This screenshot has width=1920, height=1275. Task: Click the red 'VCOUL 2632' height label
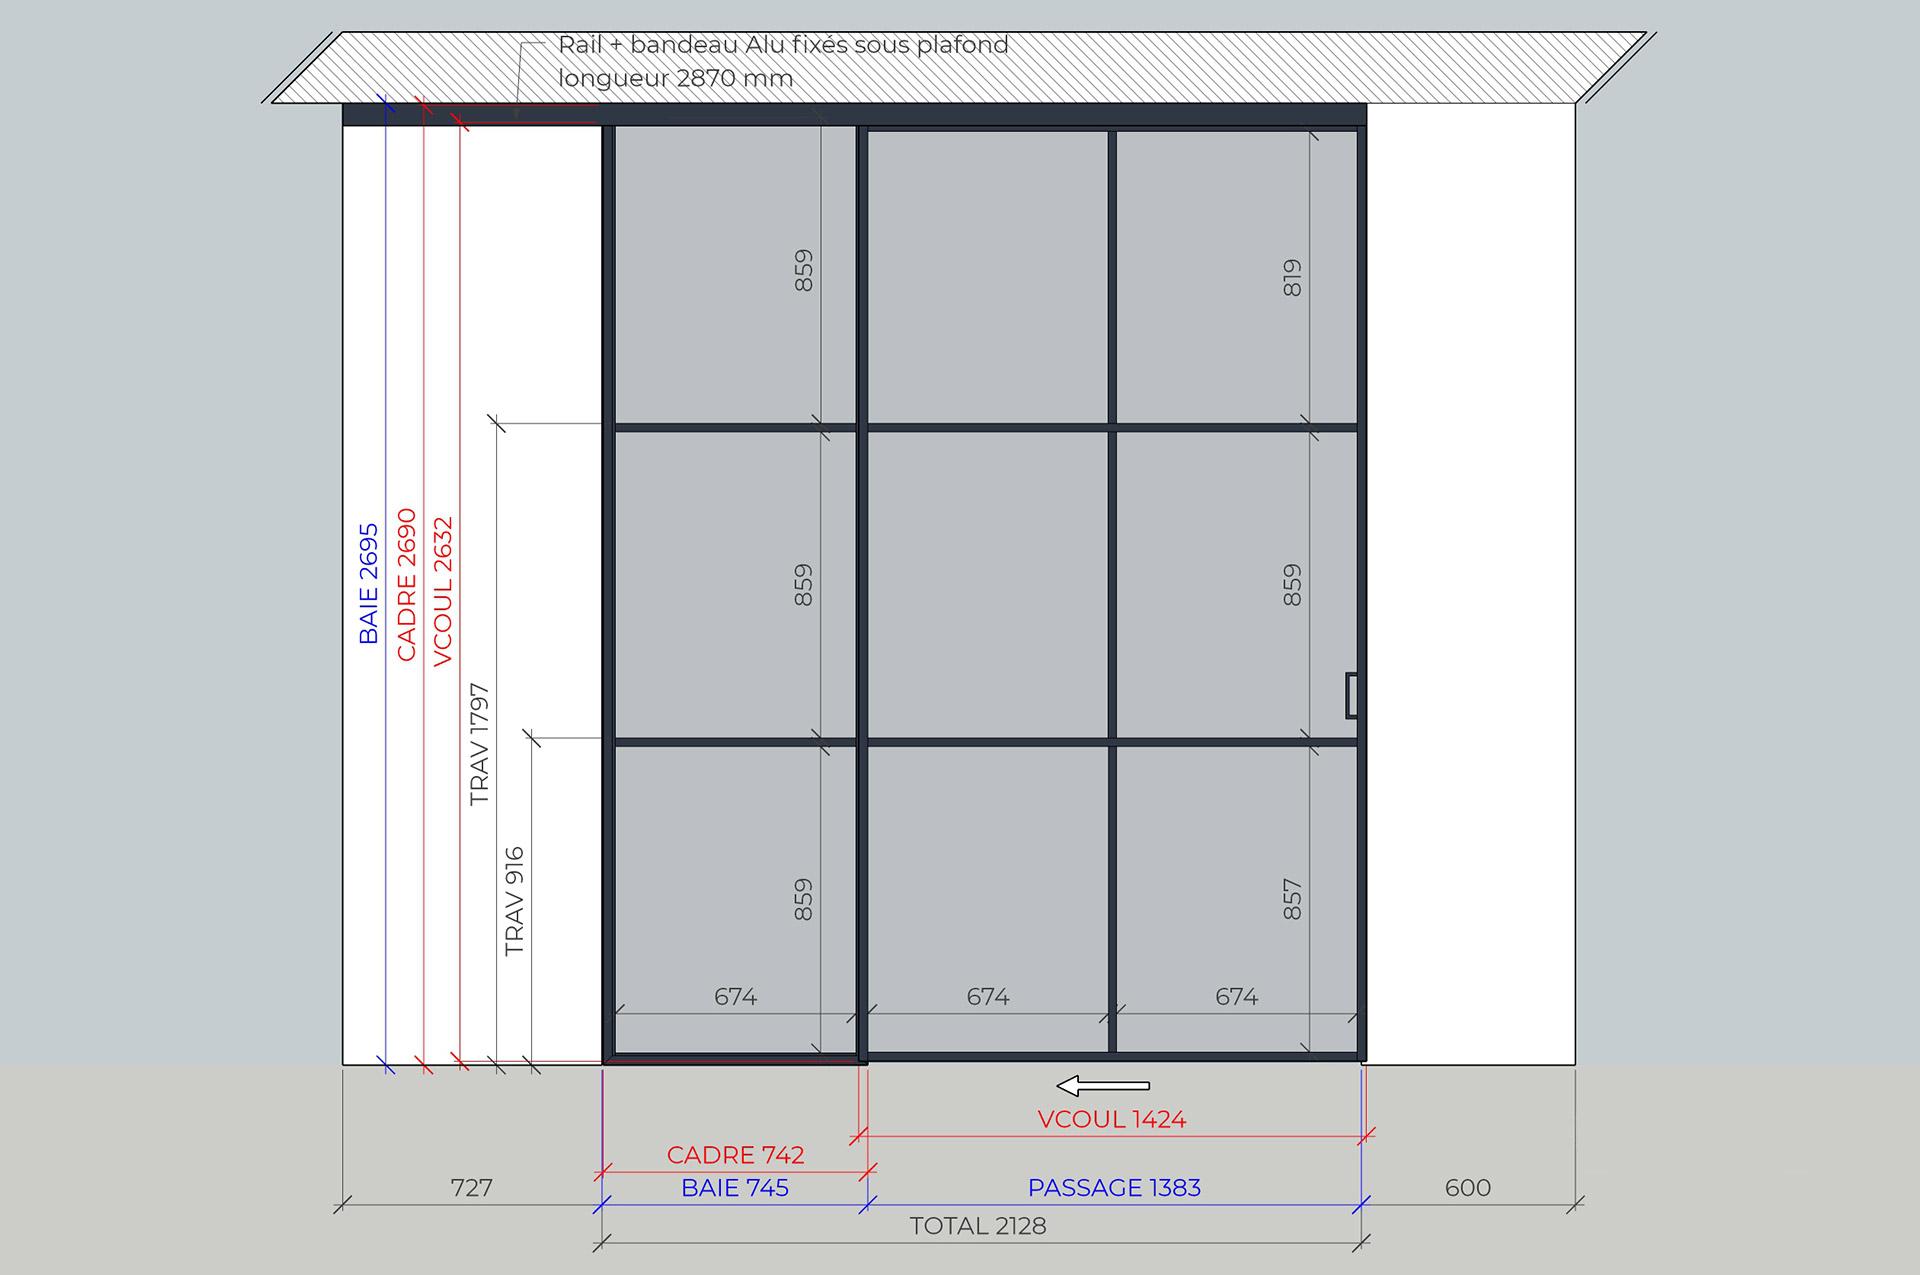[442, 591]
